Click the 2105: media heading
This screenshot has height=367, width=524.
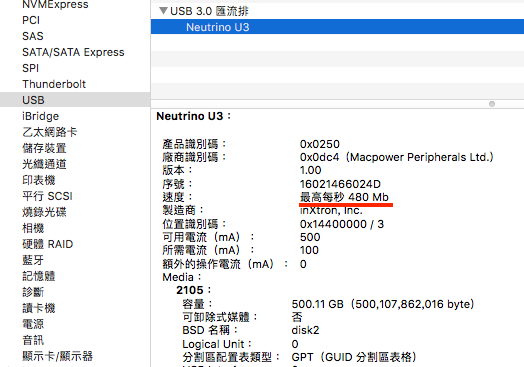pos(194,290)
